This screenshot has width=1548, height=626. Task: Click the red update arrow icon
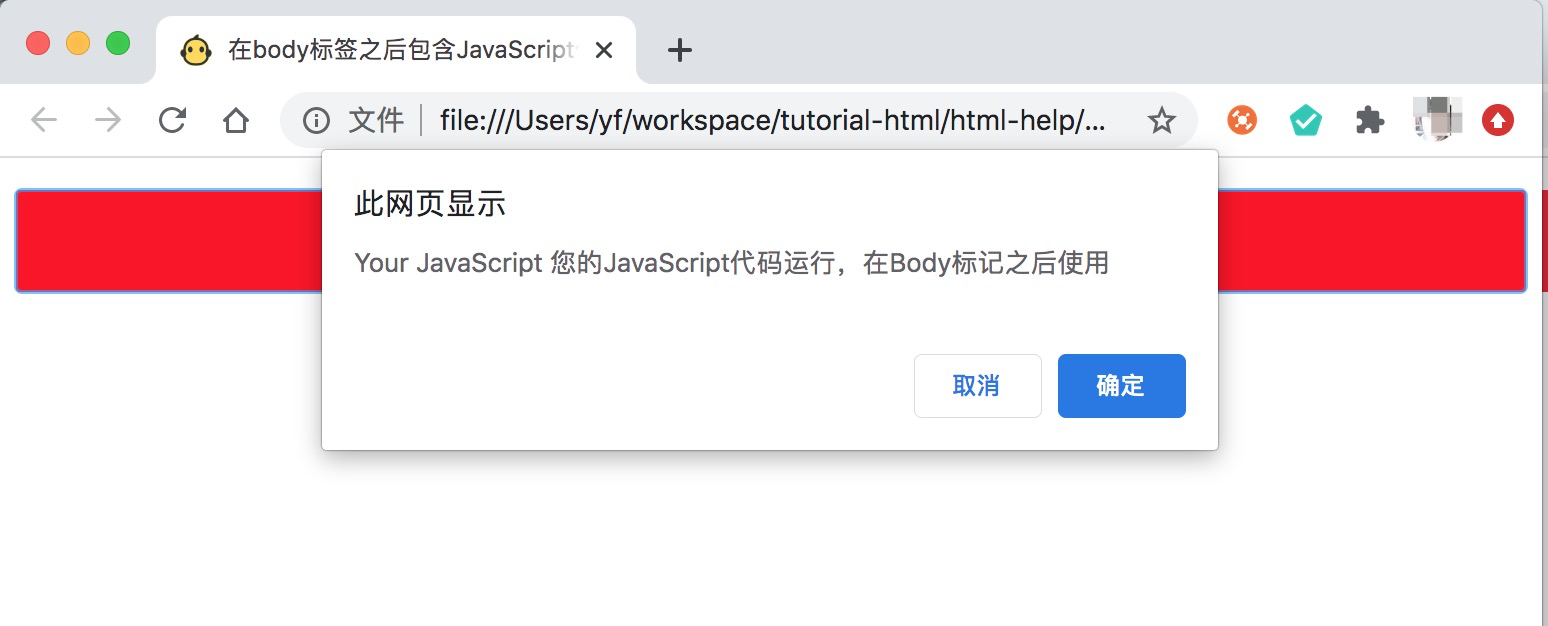coord(1498,121)
